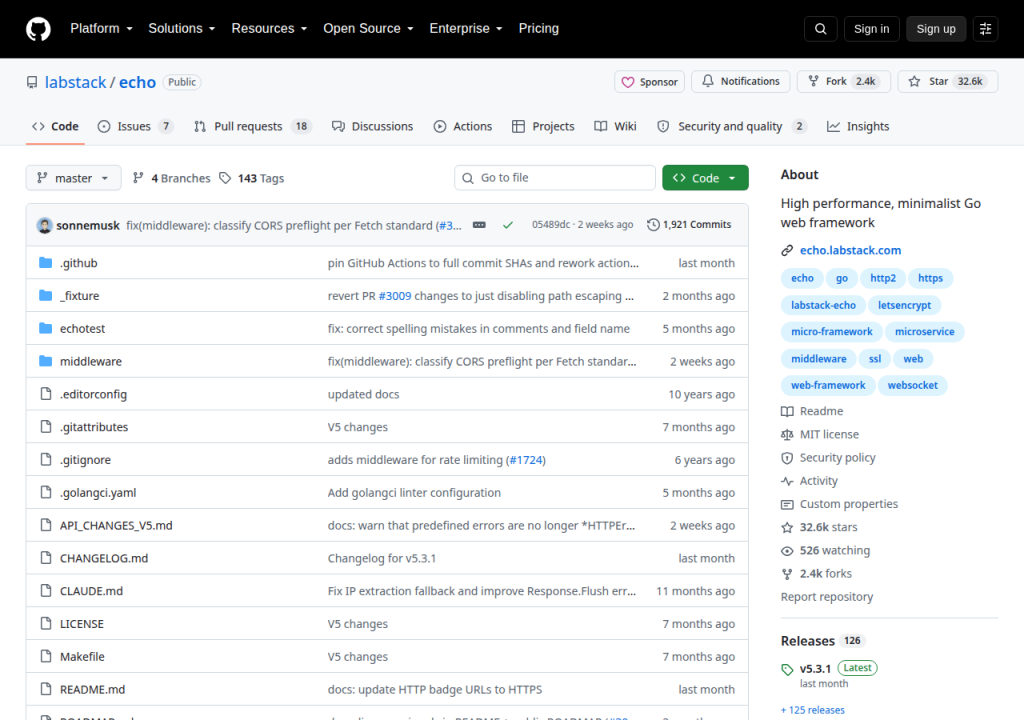Screen dimensions: 1024x720
Task: Click the .gitignore file icon
Action: (46, 459)
